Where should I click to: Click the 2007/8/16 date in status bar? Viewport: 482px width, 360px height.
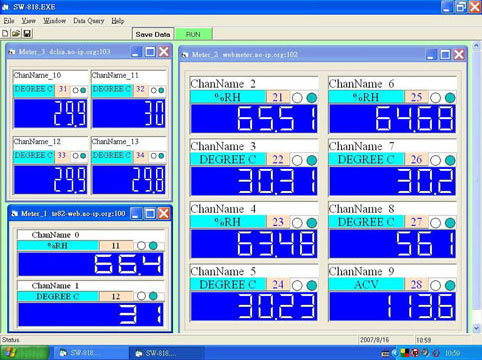tap(374, 340)
